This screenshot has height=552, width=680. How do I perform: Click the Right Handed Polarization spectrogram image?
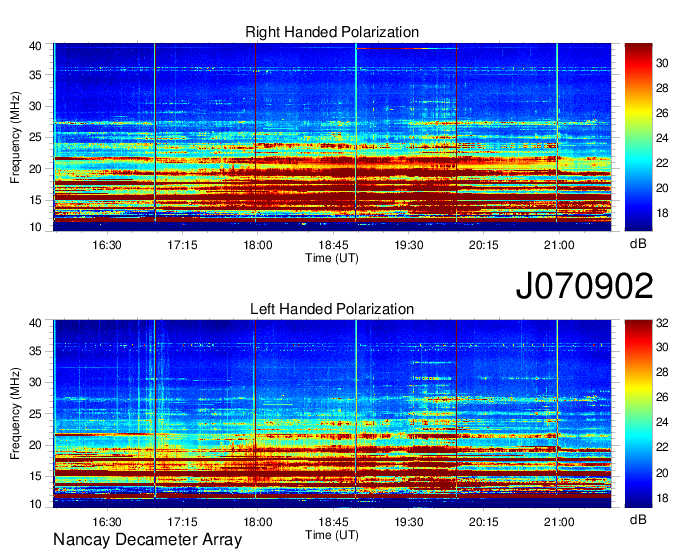pos(332,137)
